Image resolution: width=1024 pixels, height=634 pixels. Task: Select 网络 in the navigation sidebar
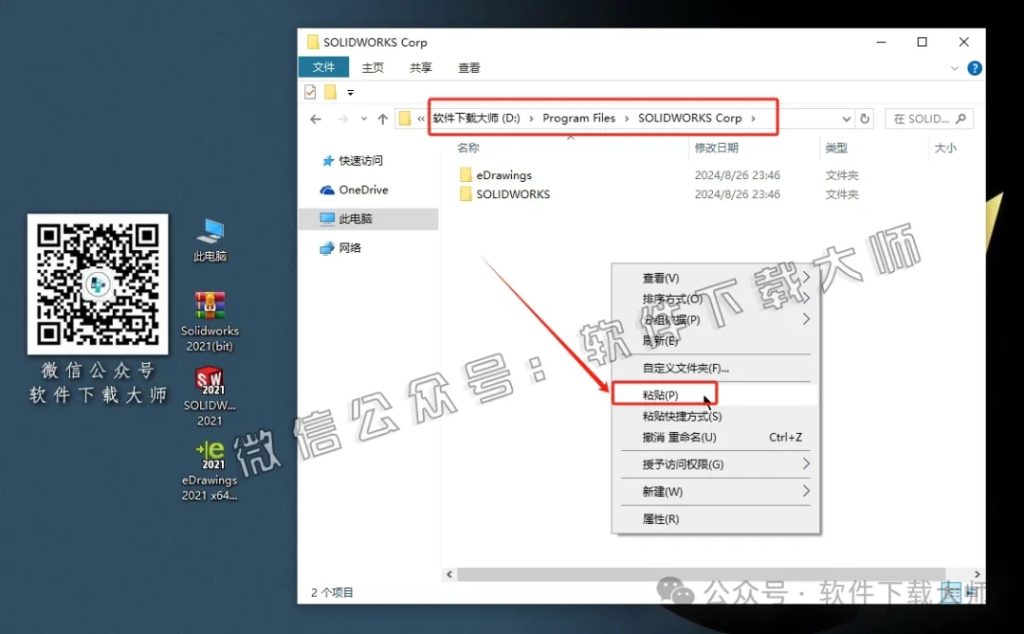(x=352, y=247)
